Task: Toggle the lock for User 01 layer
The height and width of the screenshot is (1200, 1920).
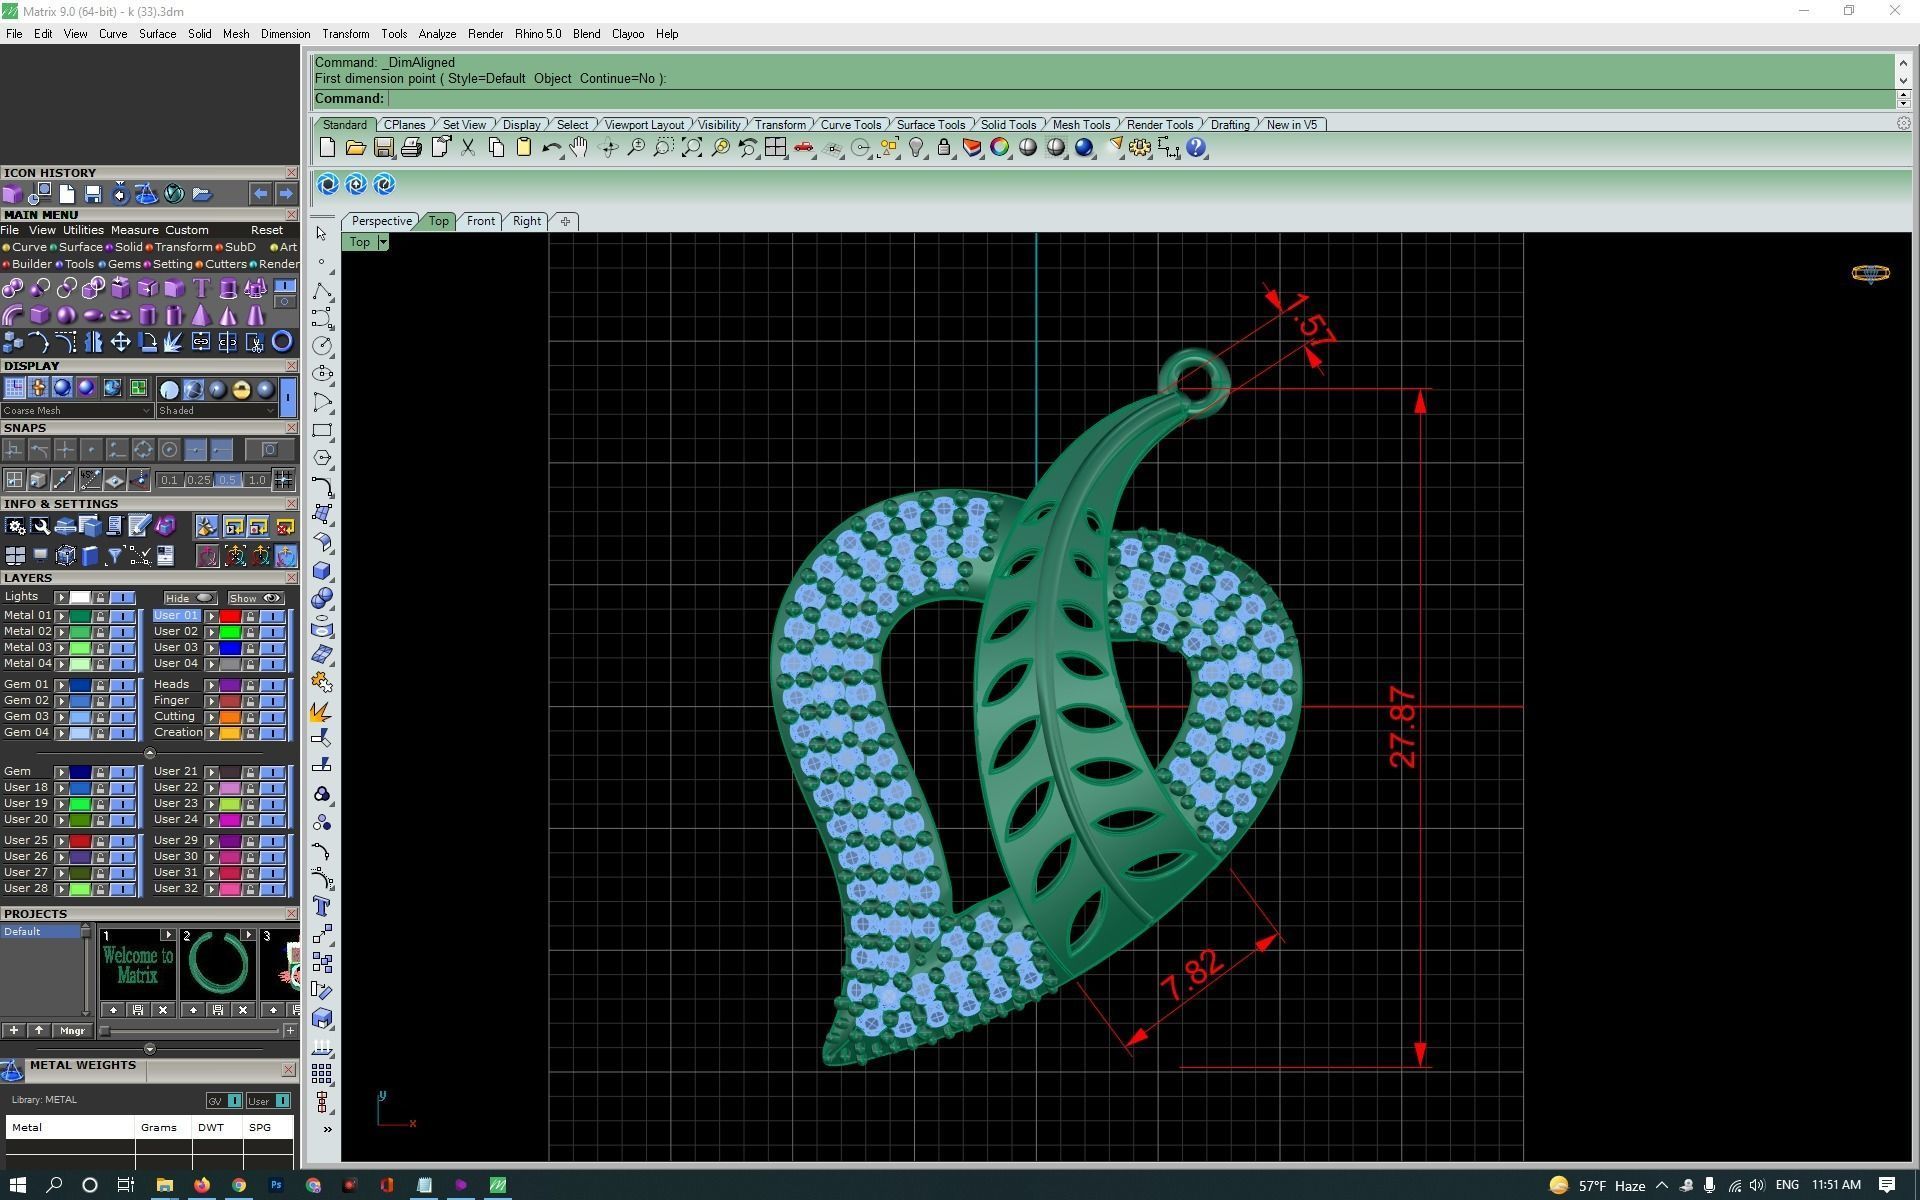Action: click(250, 616)
